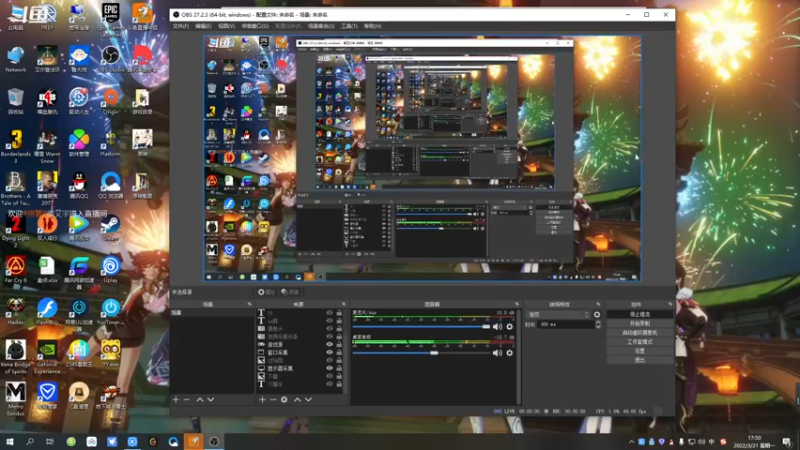
Task: Open the 渐变 transition type dropdown
Action: click(558, 315)
